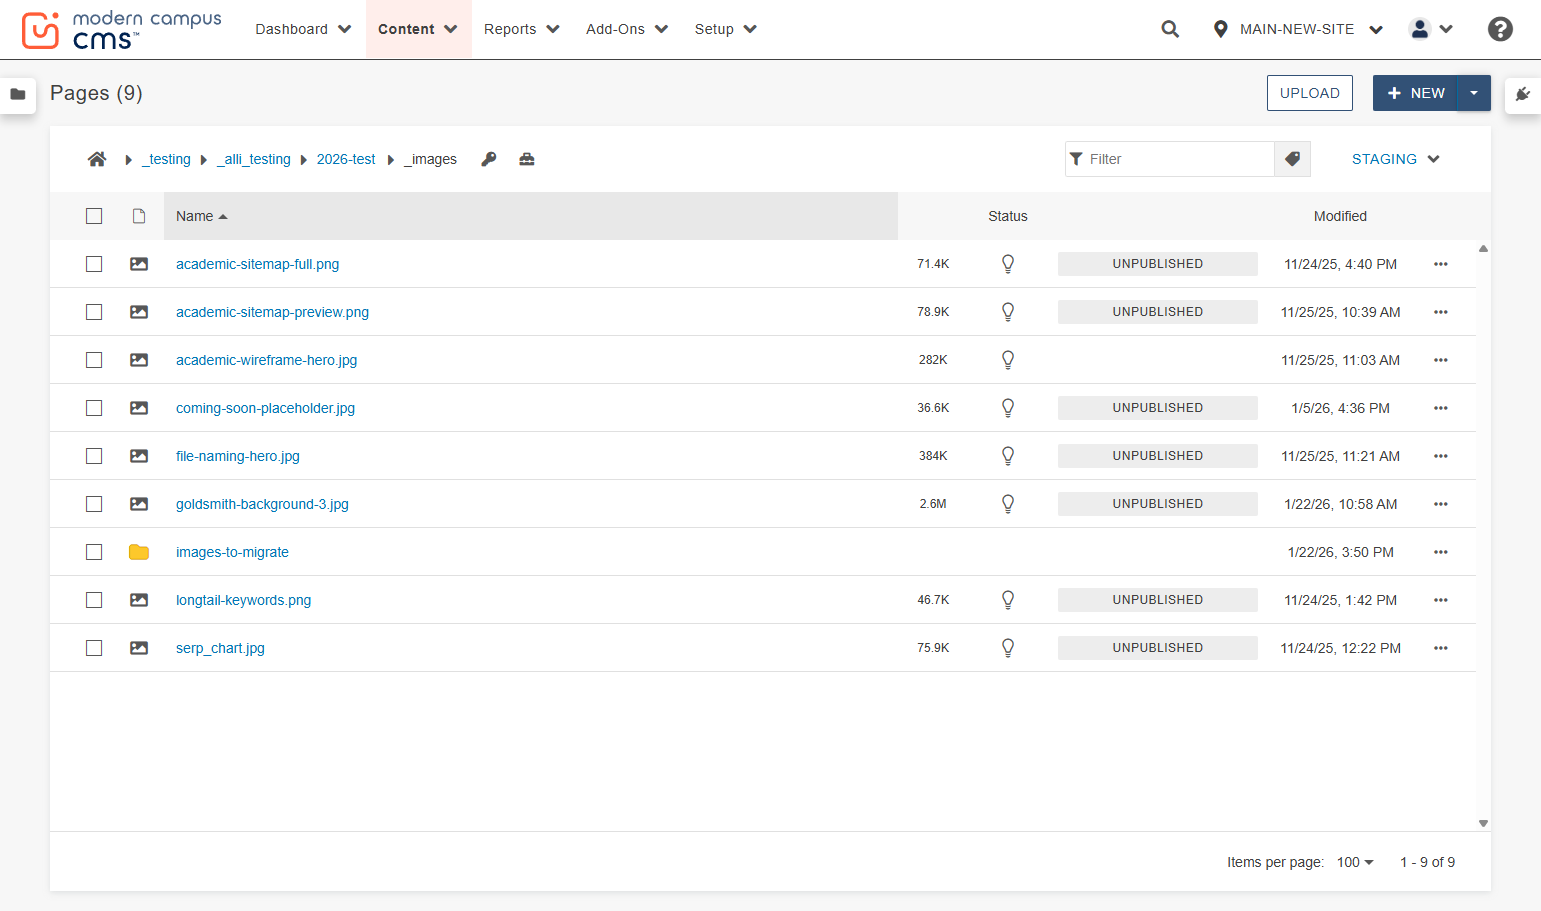The width and height of the screenshot is (1541, 911).
Task: Check the academic-sitemap-preview.png checkbox
Action: 94,312
